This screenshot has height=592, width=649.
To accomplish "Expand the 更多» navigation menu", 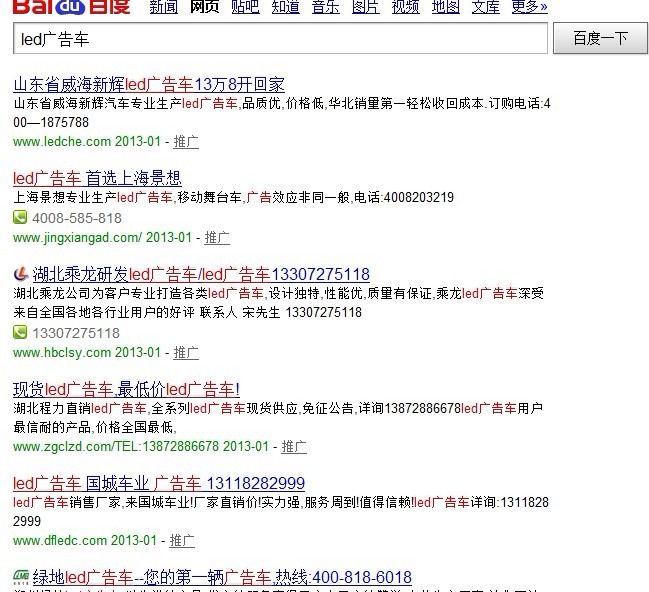I will pyautogui.click(x=529, y=8).
